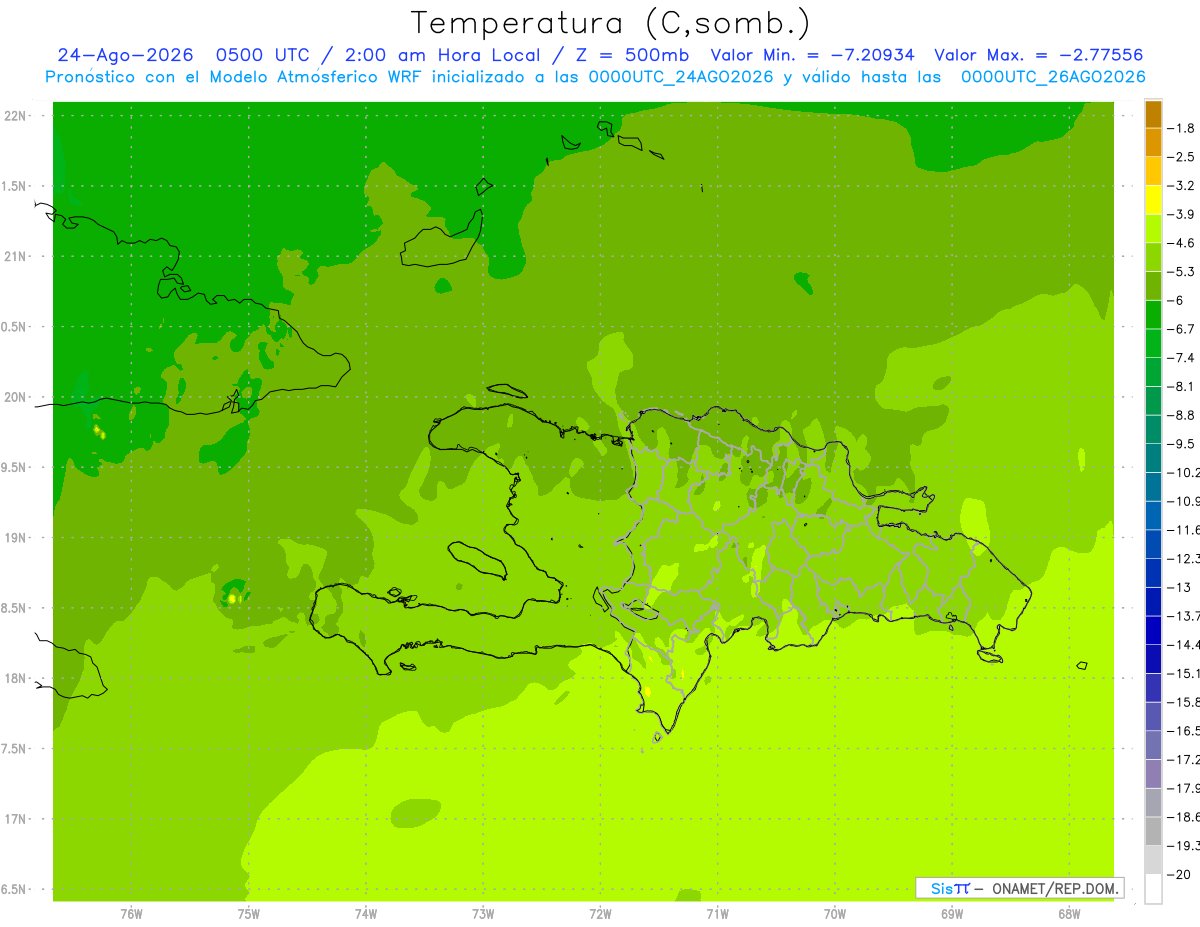1200x927 pixels.
Task: Click the -2.5 colorbar value
Action: tap(1182, 157)
